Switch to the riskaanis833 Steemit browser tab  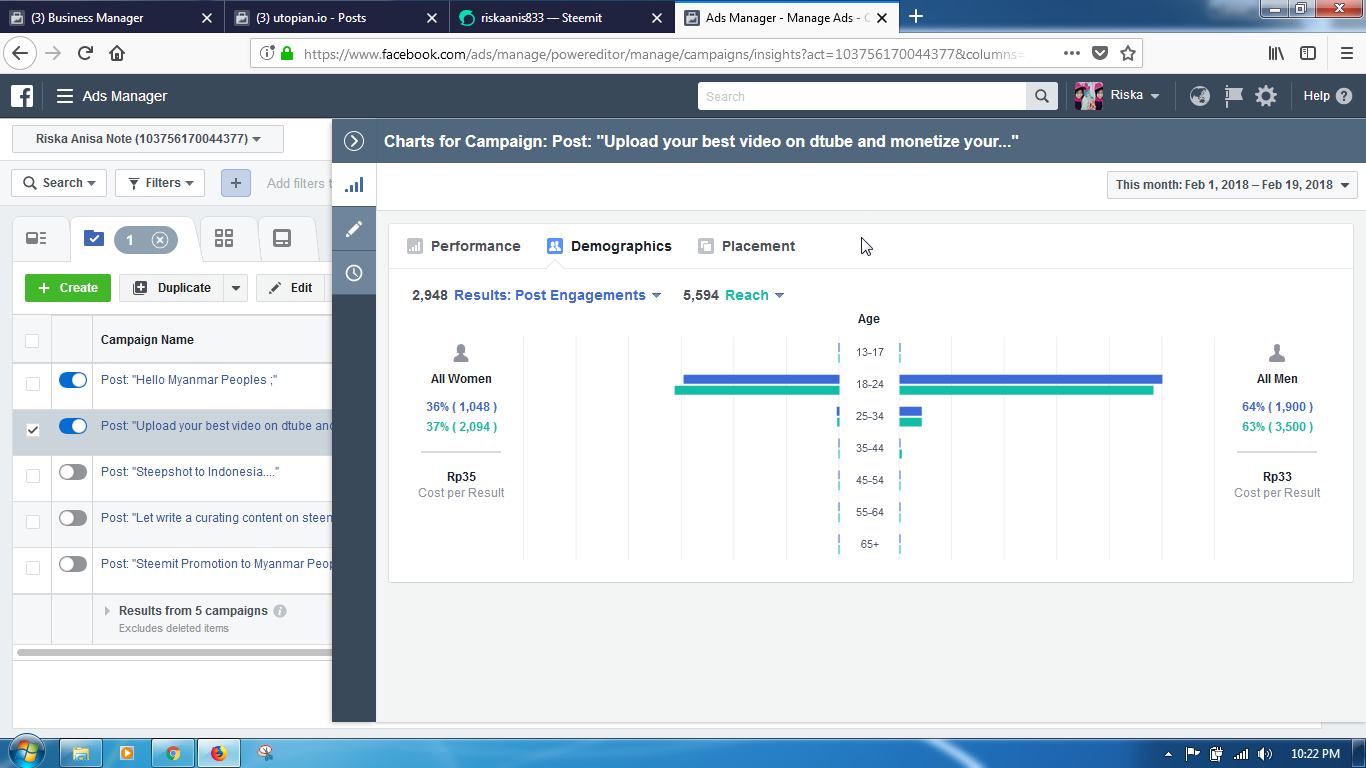(561, 17)
